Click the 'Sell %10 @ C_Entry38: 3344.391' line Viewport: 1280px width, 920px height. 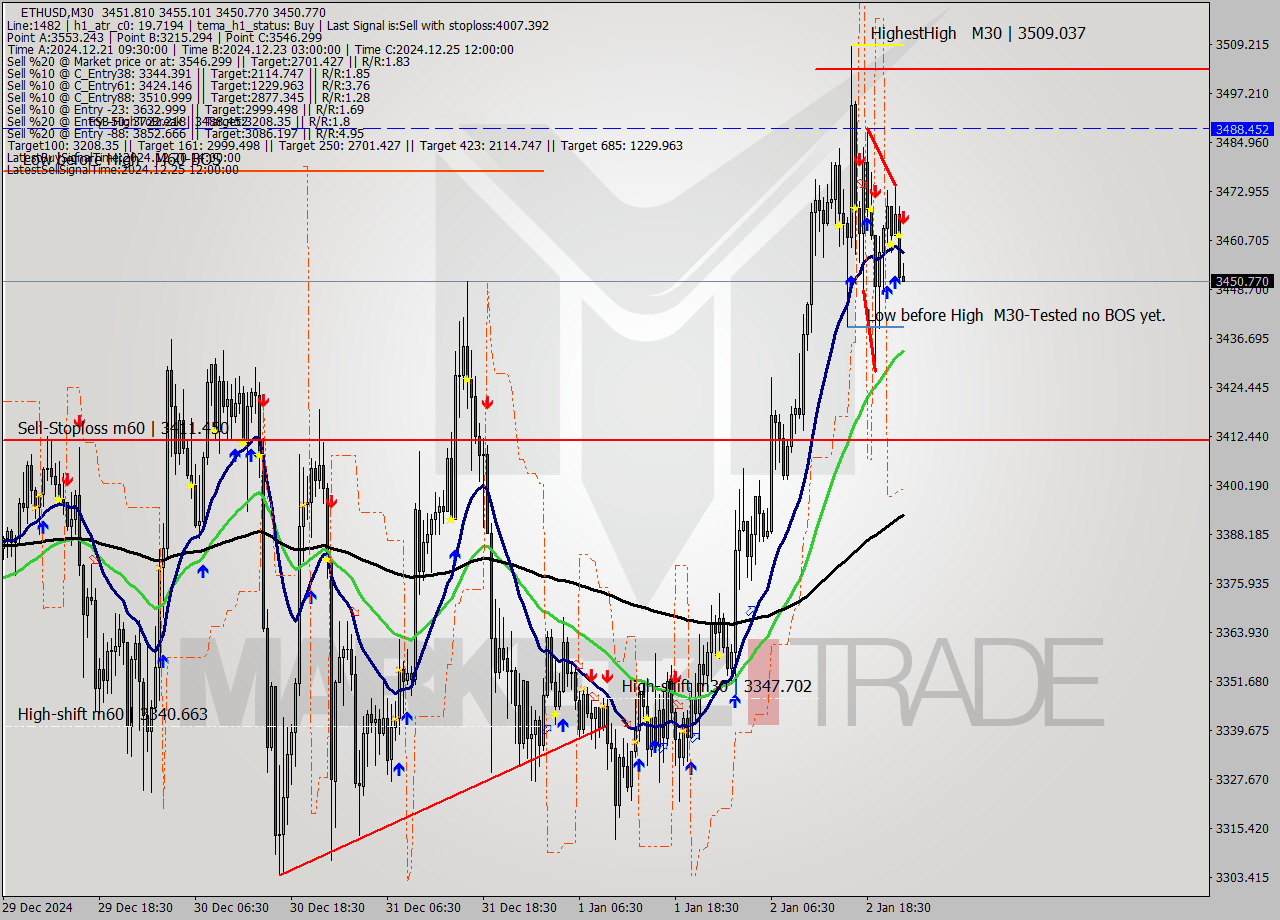188,73
